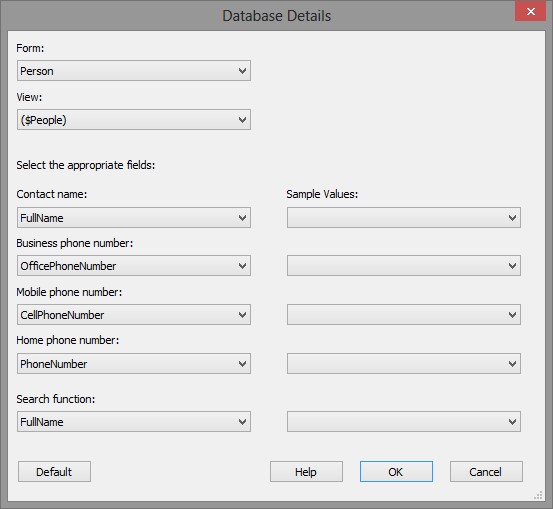Open sample values dropdown beside OfficePhoneNumber
The width and height of the screenshot is (553, 509).
click(x=404, y=266)
